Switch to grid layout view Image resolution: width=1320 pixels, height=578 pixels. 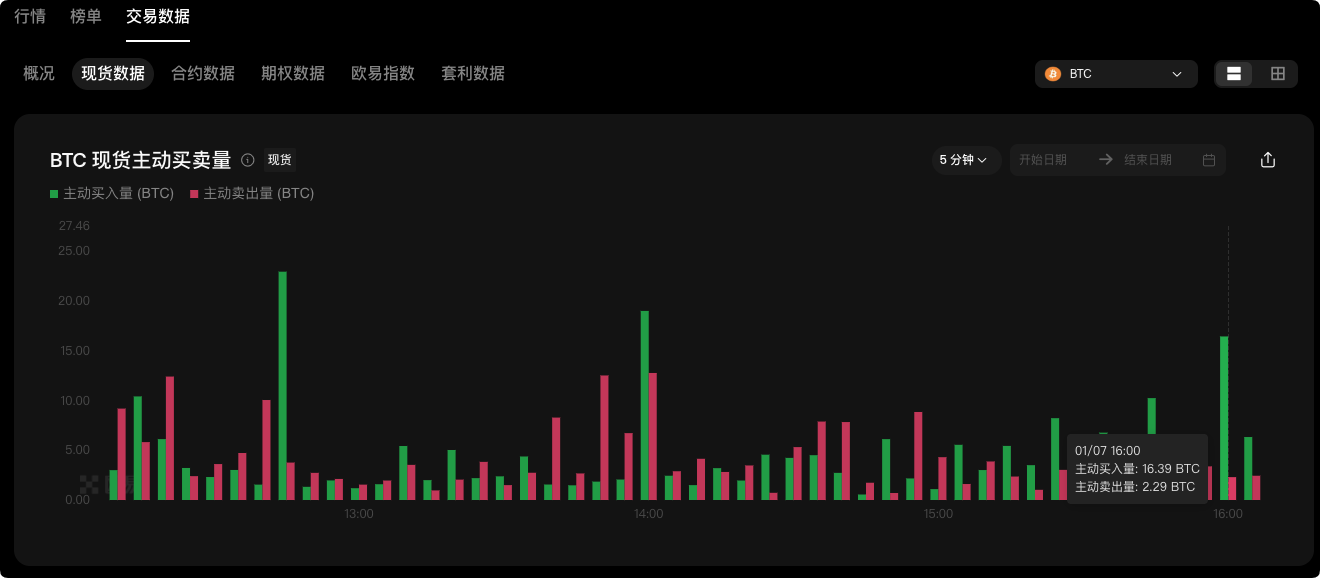1277,74
